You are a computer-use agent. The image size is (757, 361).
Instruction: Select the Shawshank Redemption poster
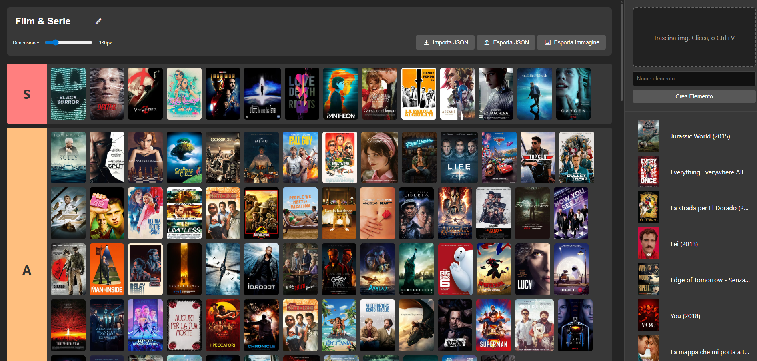pyautogui.click(x=416, y=213)
